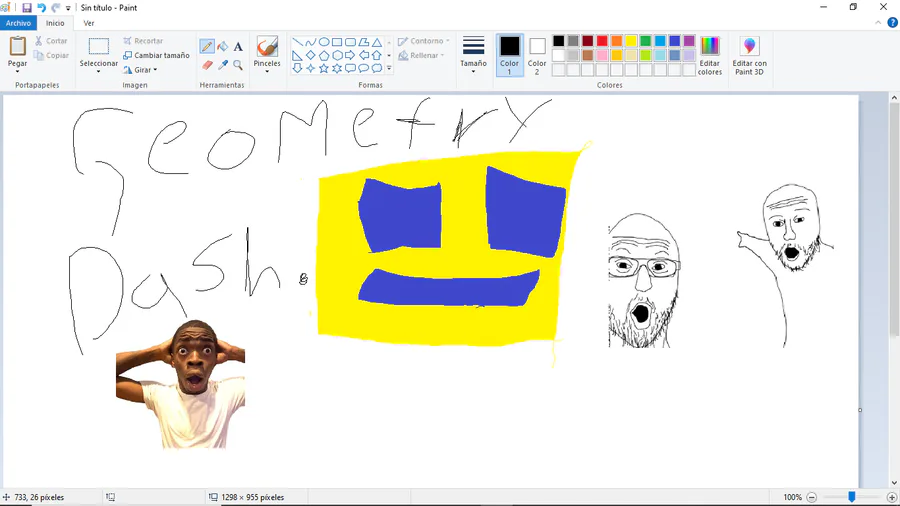Open the Seleccionar dropdown arrow
The image size is (900, 506).
click(x=98, y=72)
